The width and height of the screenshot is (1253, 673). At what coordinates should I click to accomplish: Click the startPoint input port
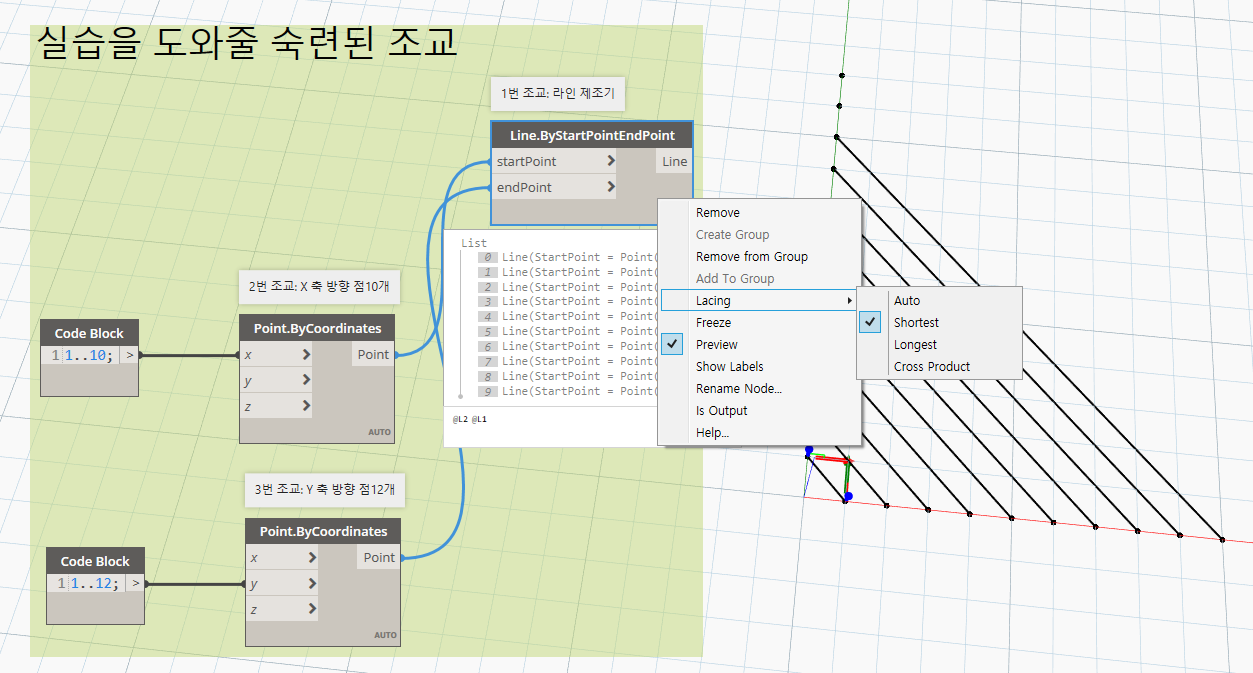coord(555,161)
